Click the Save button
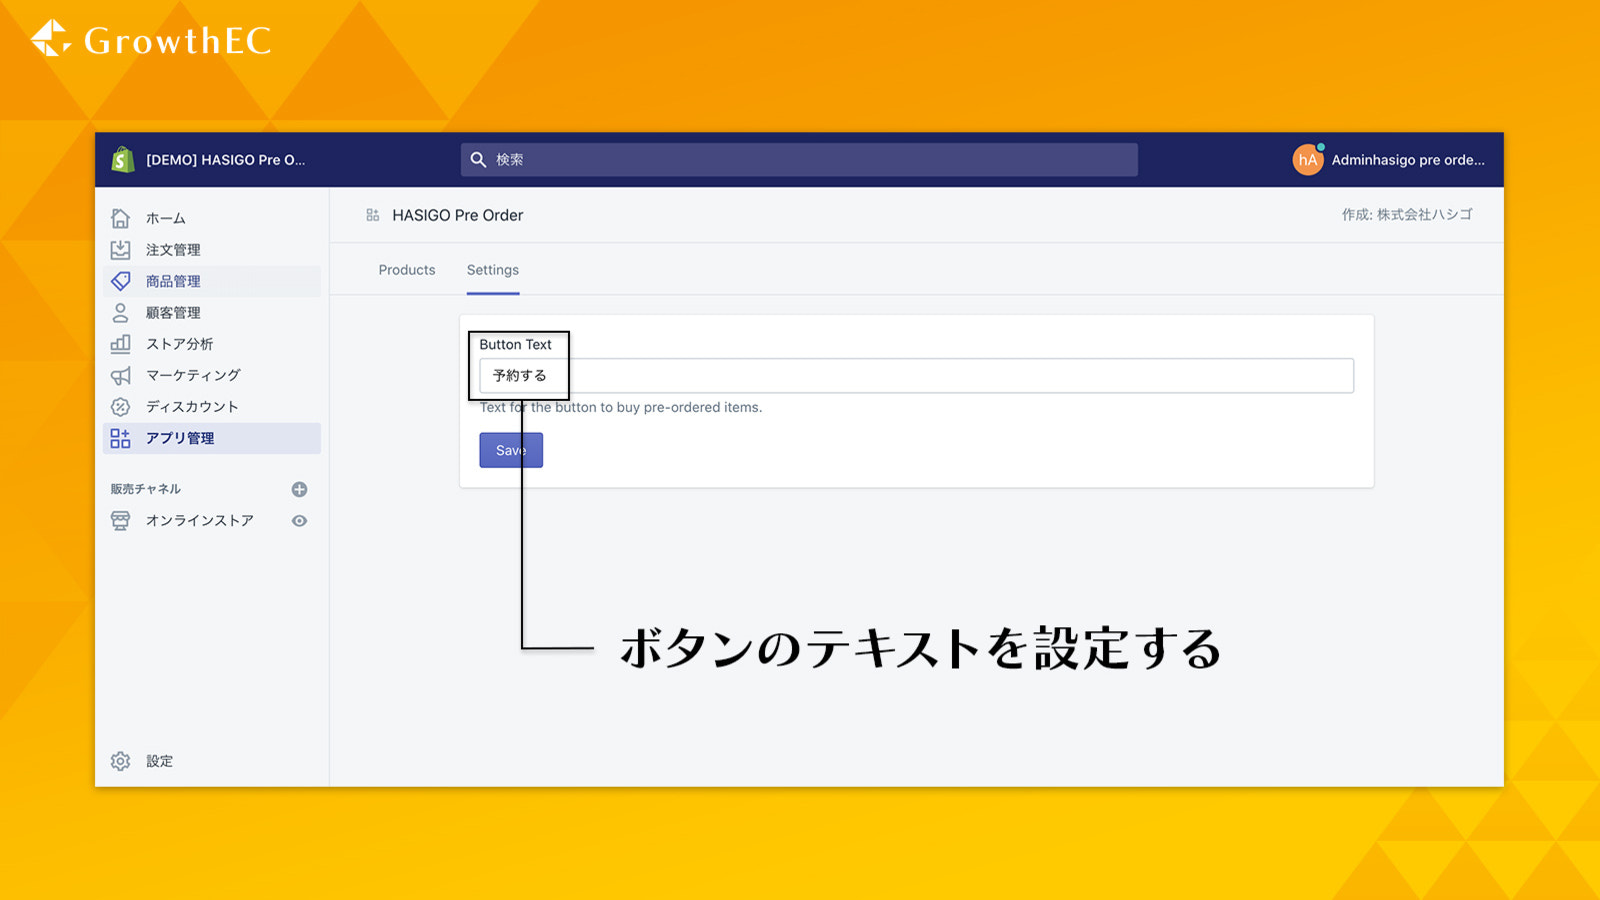 [x=511, y=450]
